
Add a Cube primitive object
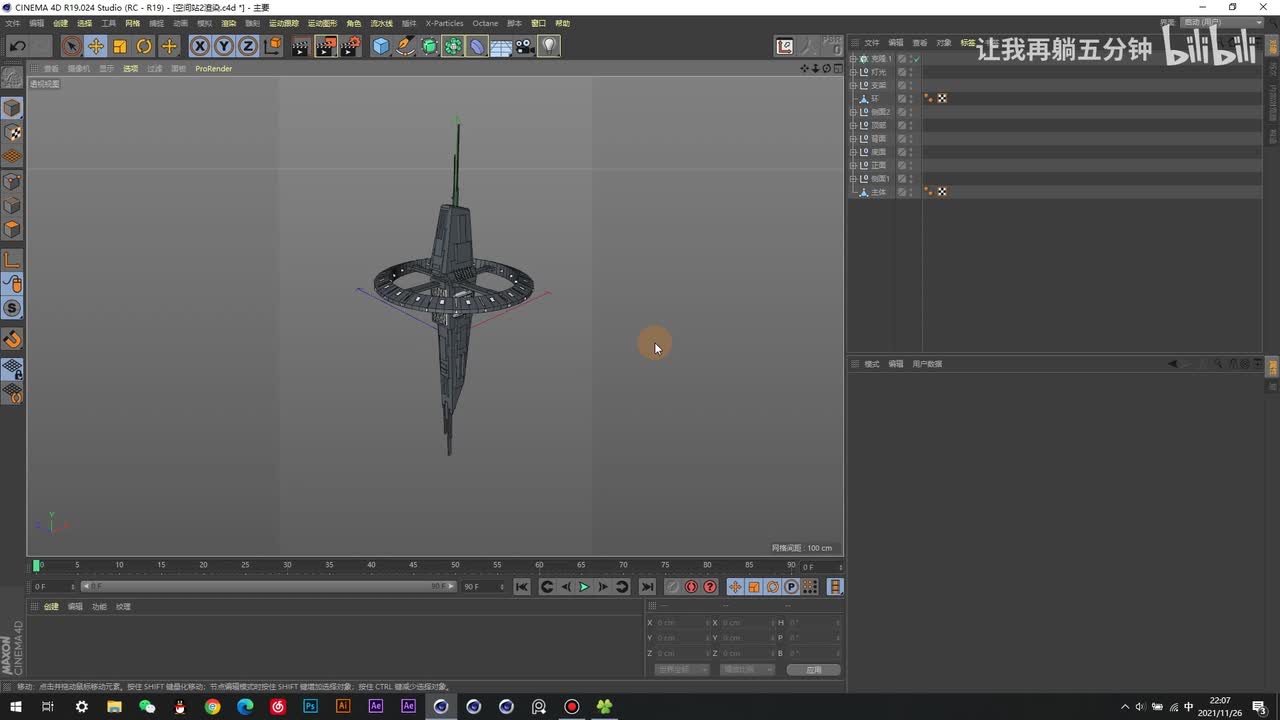pyautogui.click(x=381, y=46)
